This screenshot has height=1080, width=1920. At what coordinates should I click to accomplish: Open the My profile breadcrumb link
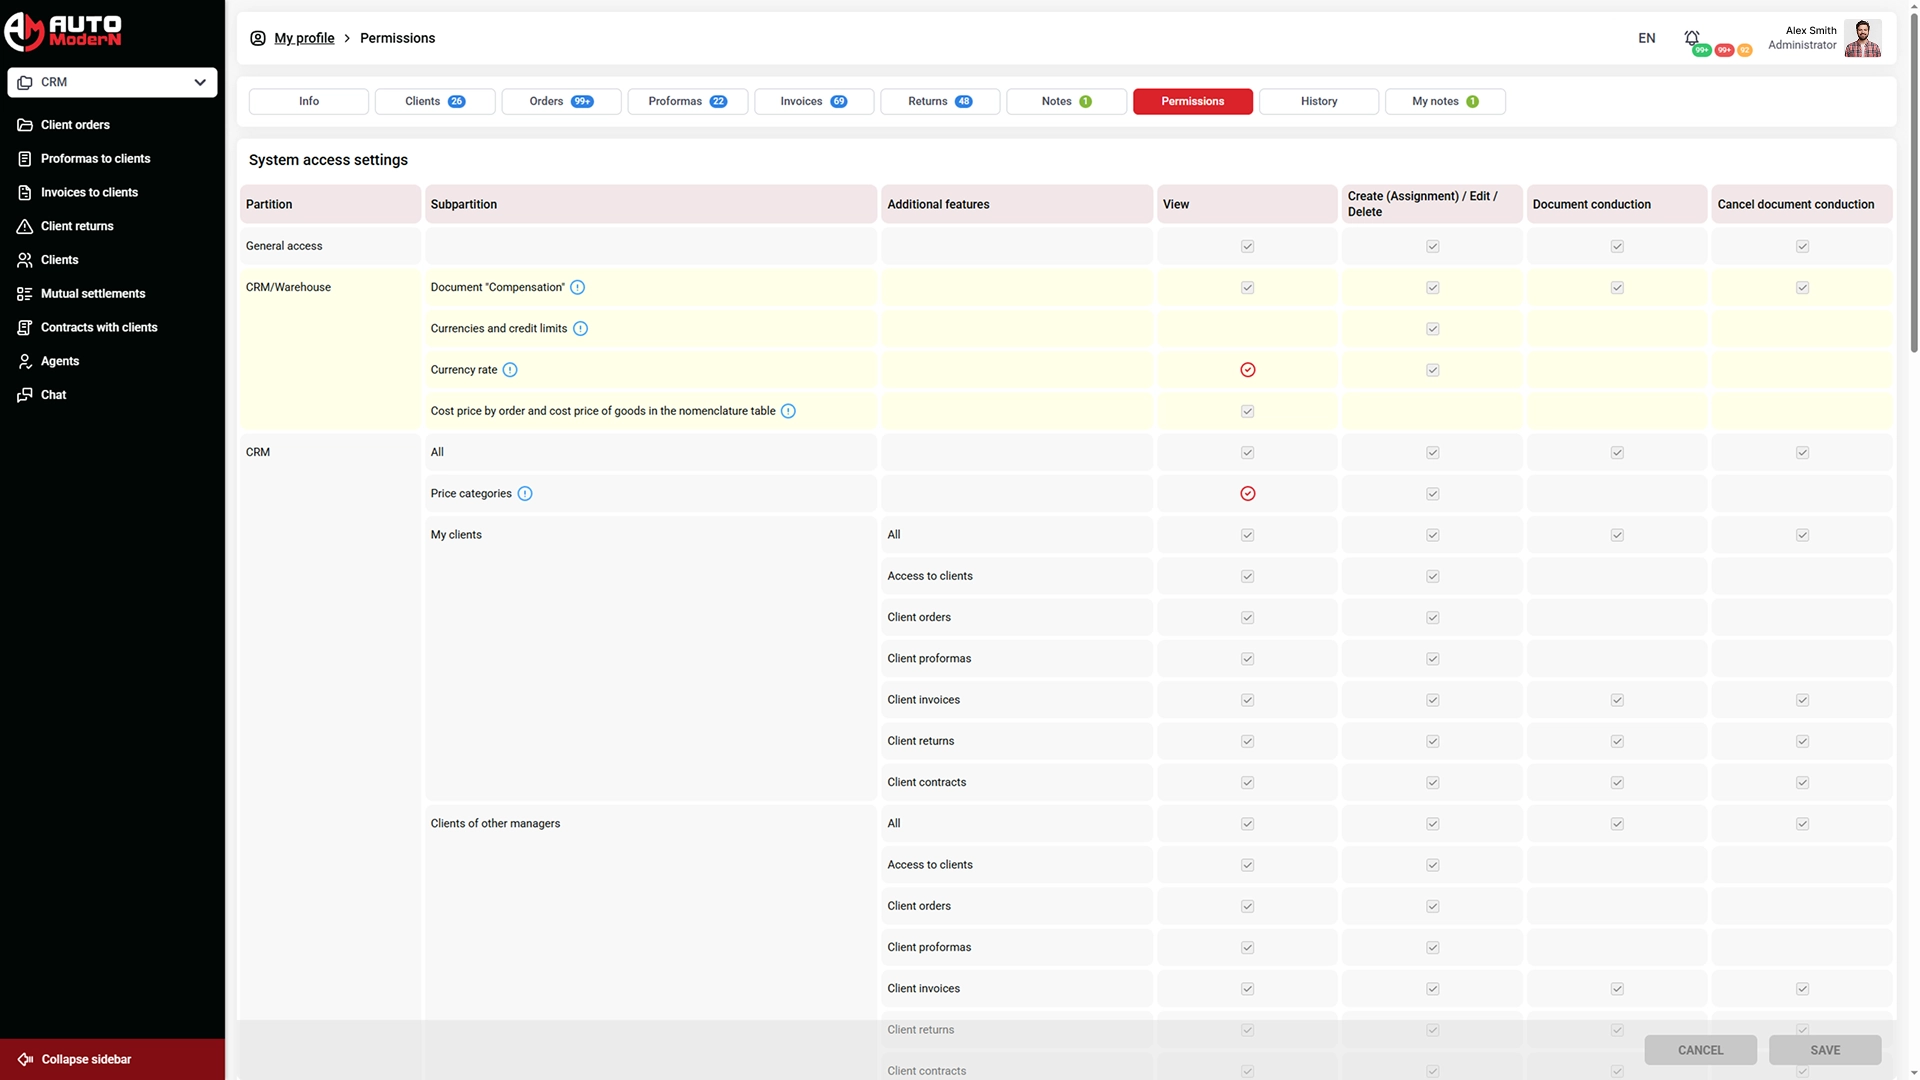click(304, 37)
